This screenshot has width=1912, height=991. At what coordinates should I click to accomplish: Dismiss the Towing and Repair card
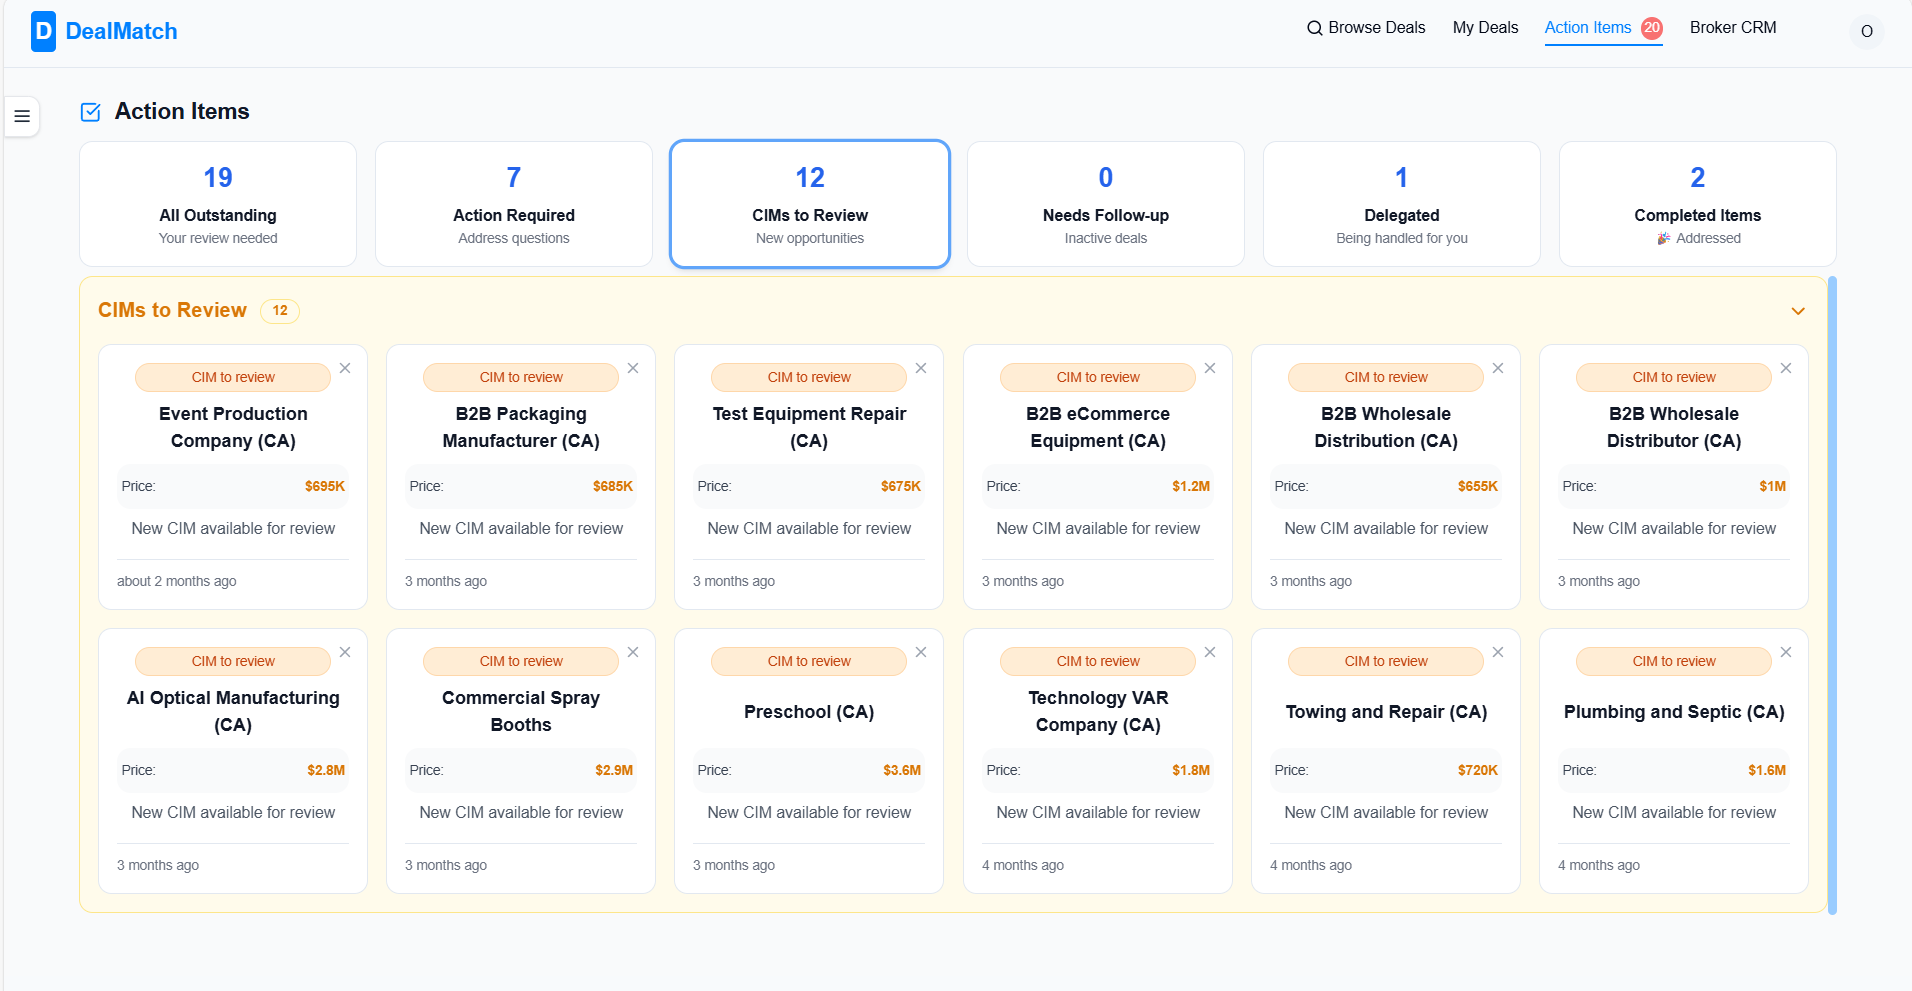tap(1498, 652)
